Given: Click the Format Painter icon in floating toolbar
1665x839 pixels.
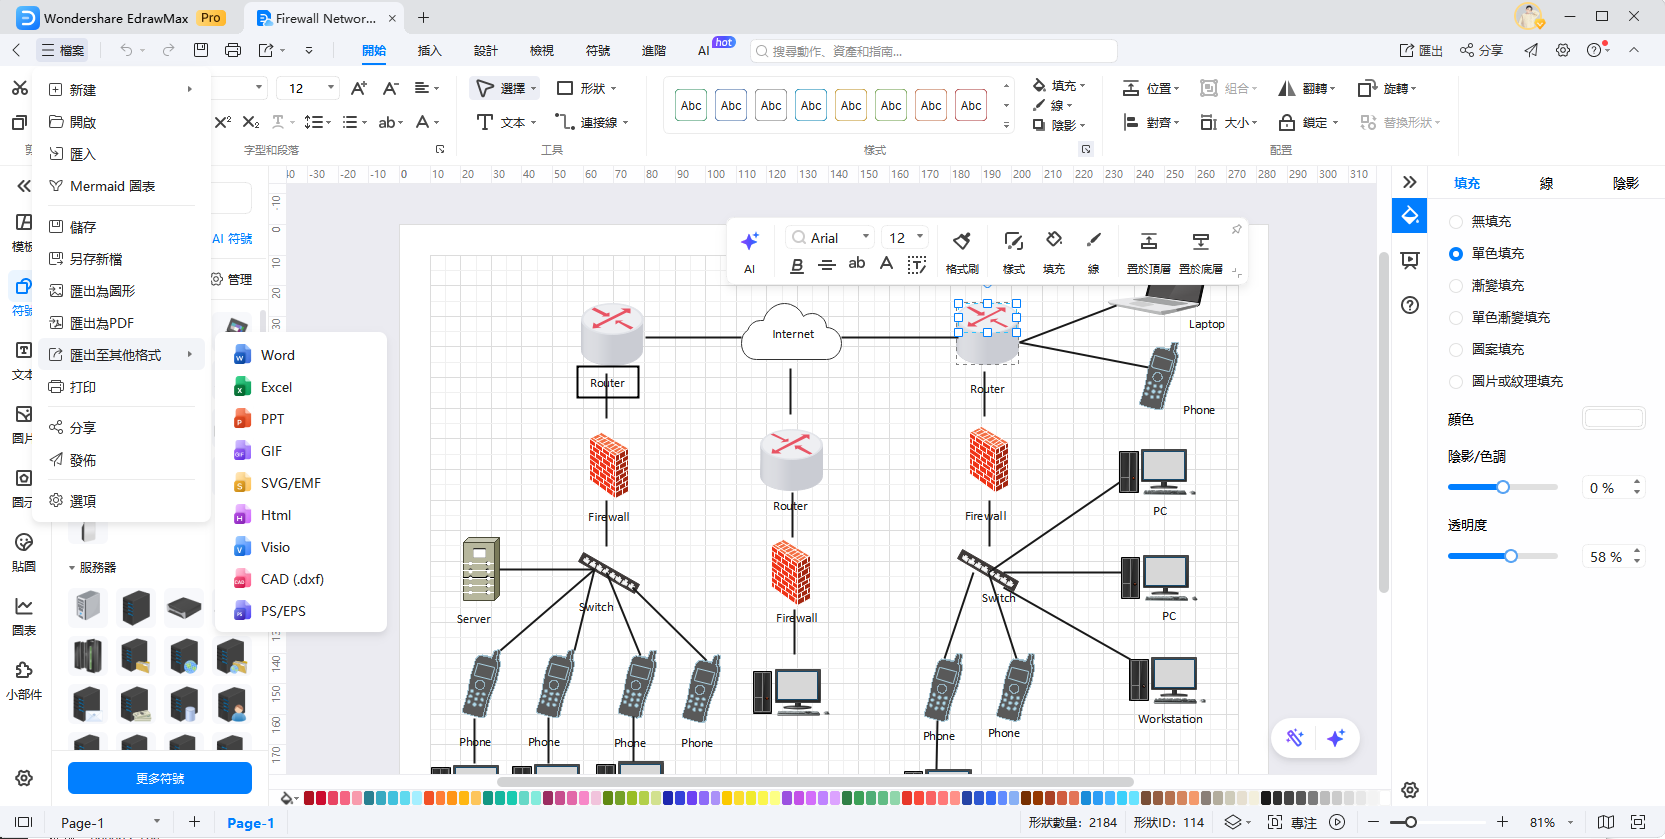Looking at the screenshot, I should click(961, 241).
